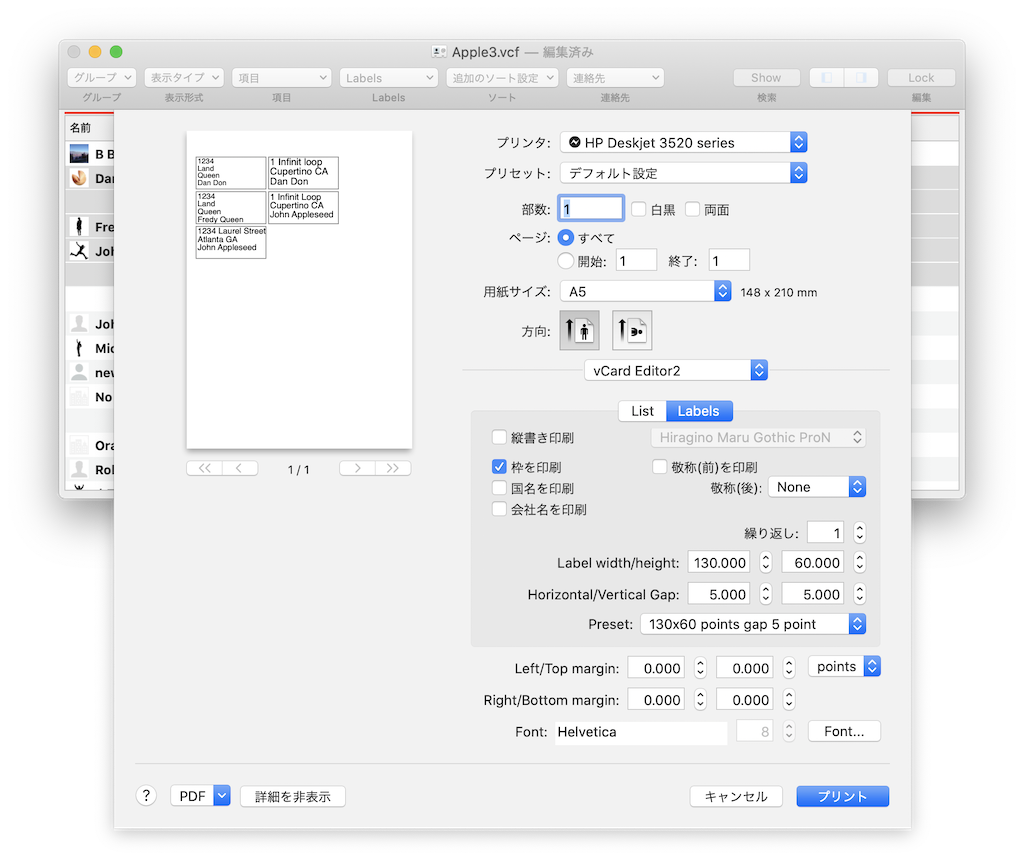Click the label page preview thumbnail

point(299,289)
